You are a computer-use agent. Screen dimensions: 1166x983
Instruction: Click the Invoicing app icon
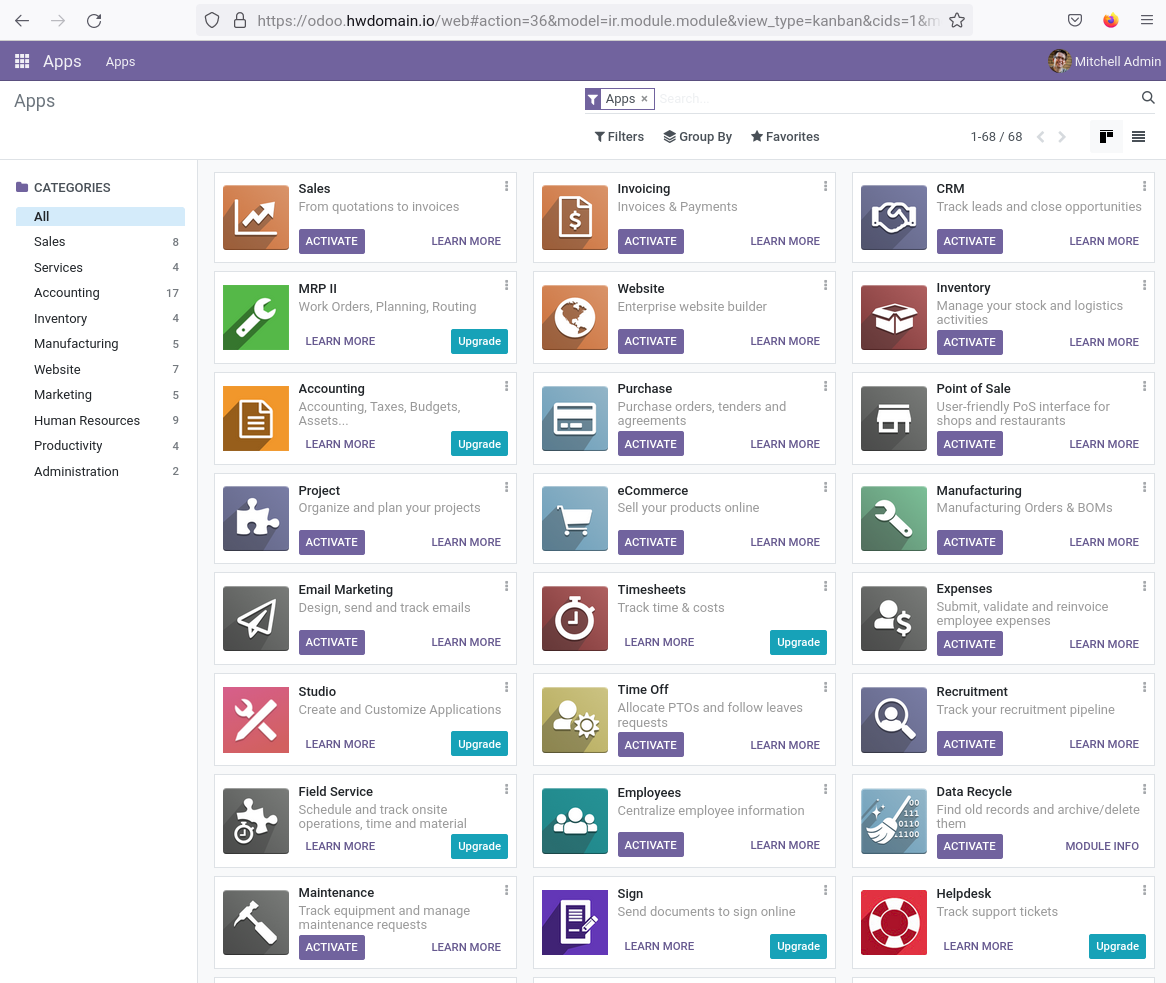575,217
